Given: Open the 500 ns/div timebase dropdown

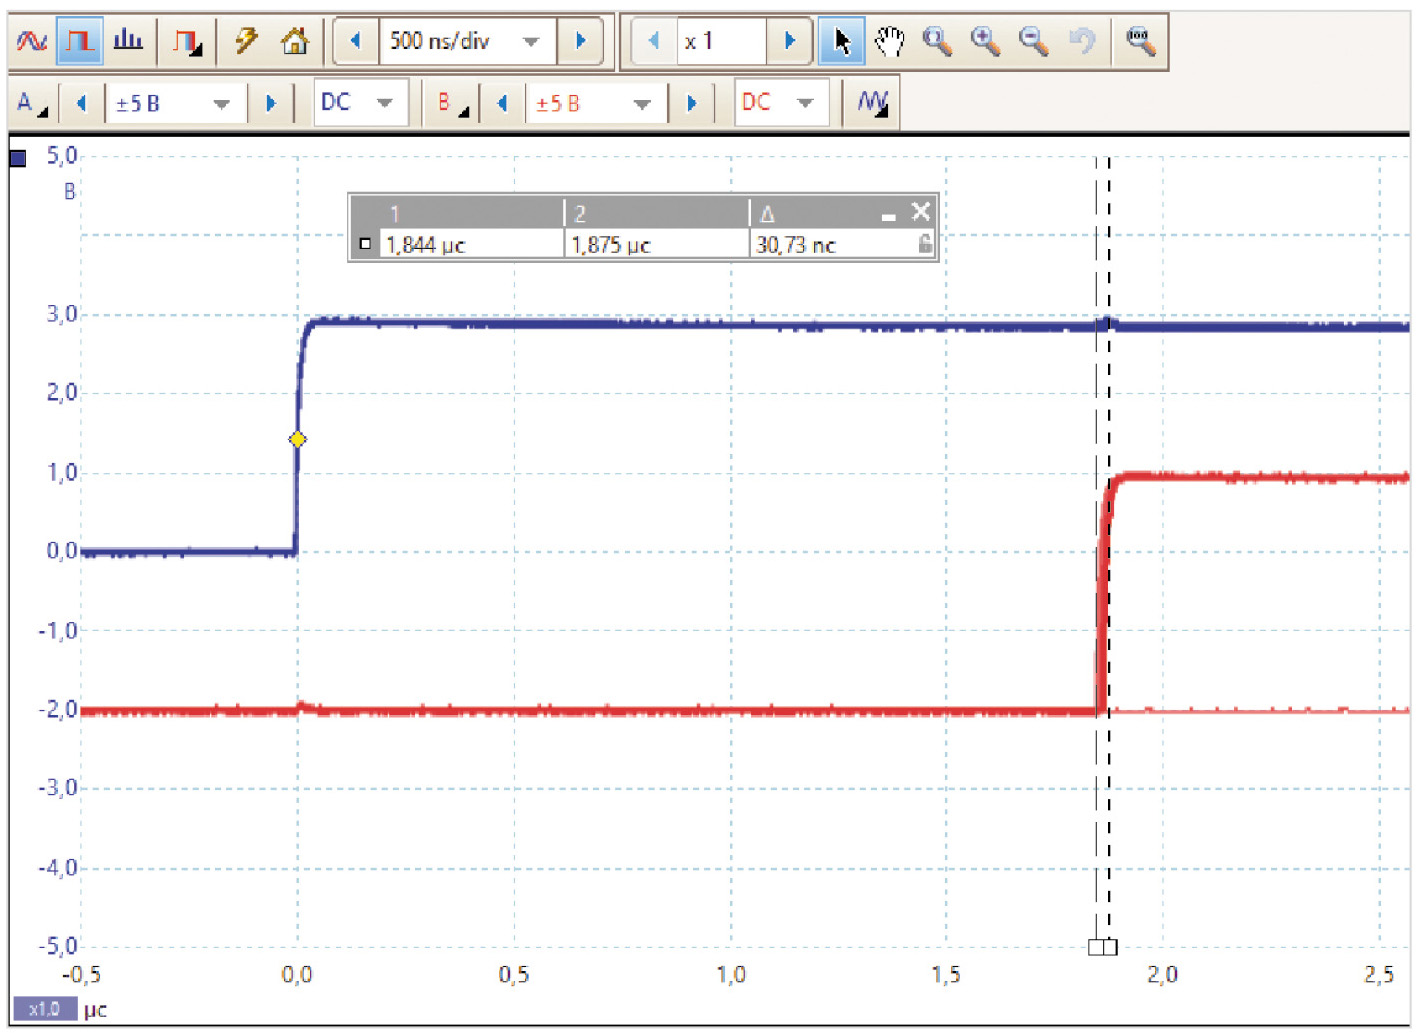Looking at the screenshot, I should [531, 42].
